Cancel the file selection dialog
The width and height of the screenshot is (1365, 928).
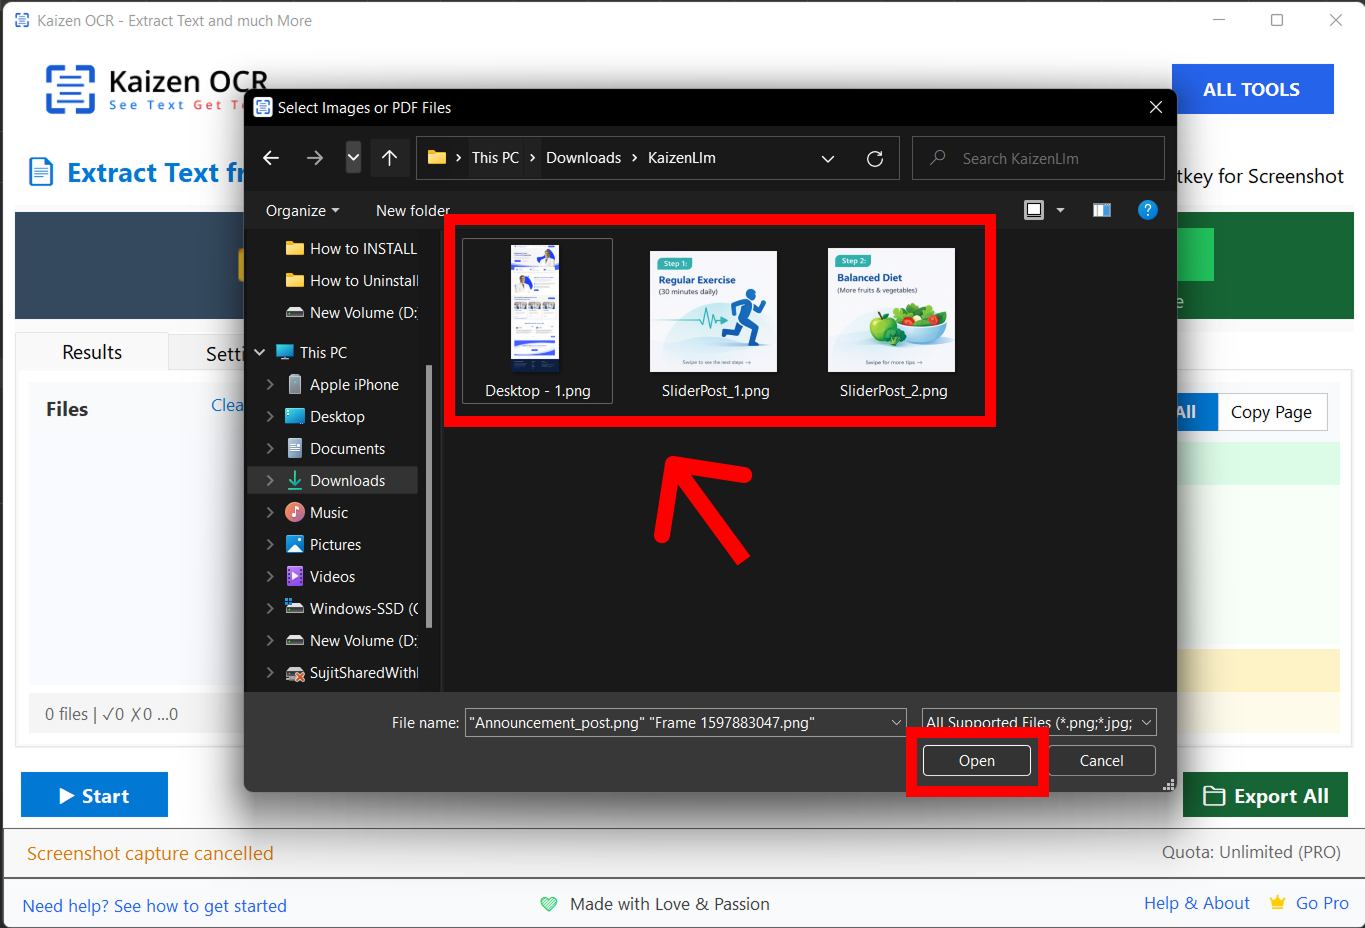1101,761
